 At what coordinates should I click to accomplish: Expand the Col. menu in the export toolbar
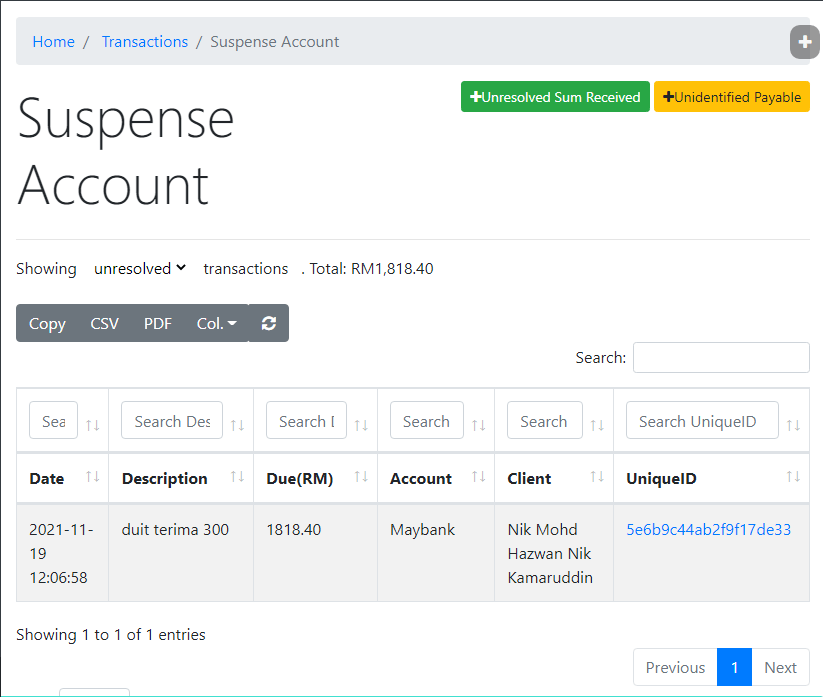click(216, 323)
